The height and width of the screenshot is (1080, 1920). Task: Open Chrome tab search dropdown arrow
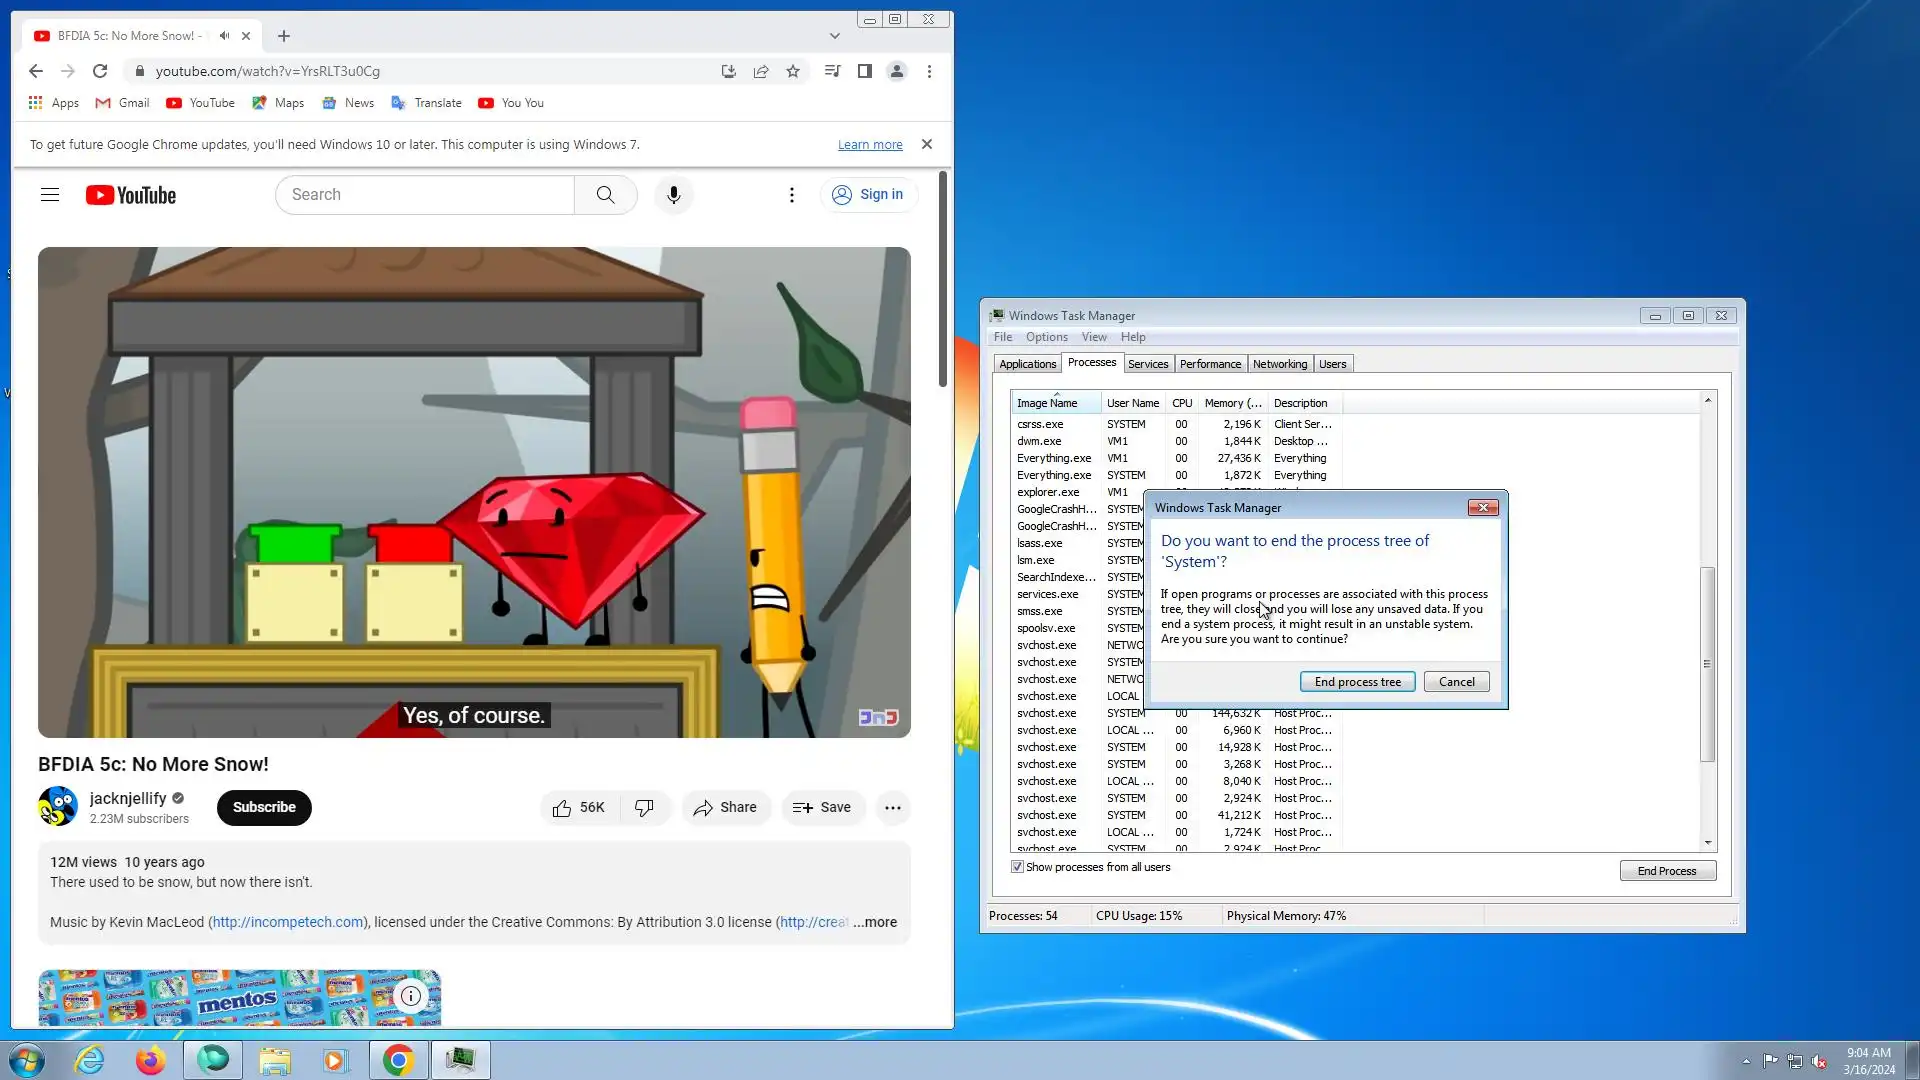(x=835, y=36)
